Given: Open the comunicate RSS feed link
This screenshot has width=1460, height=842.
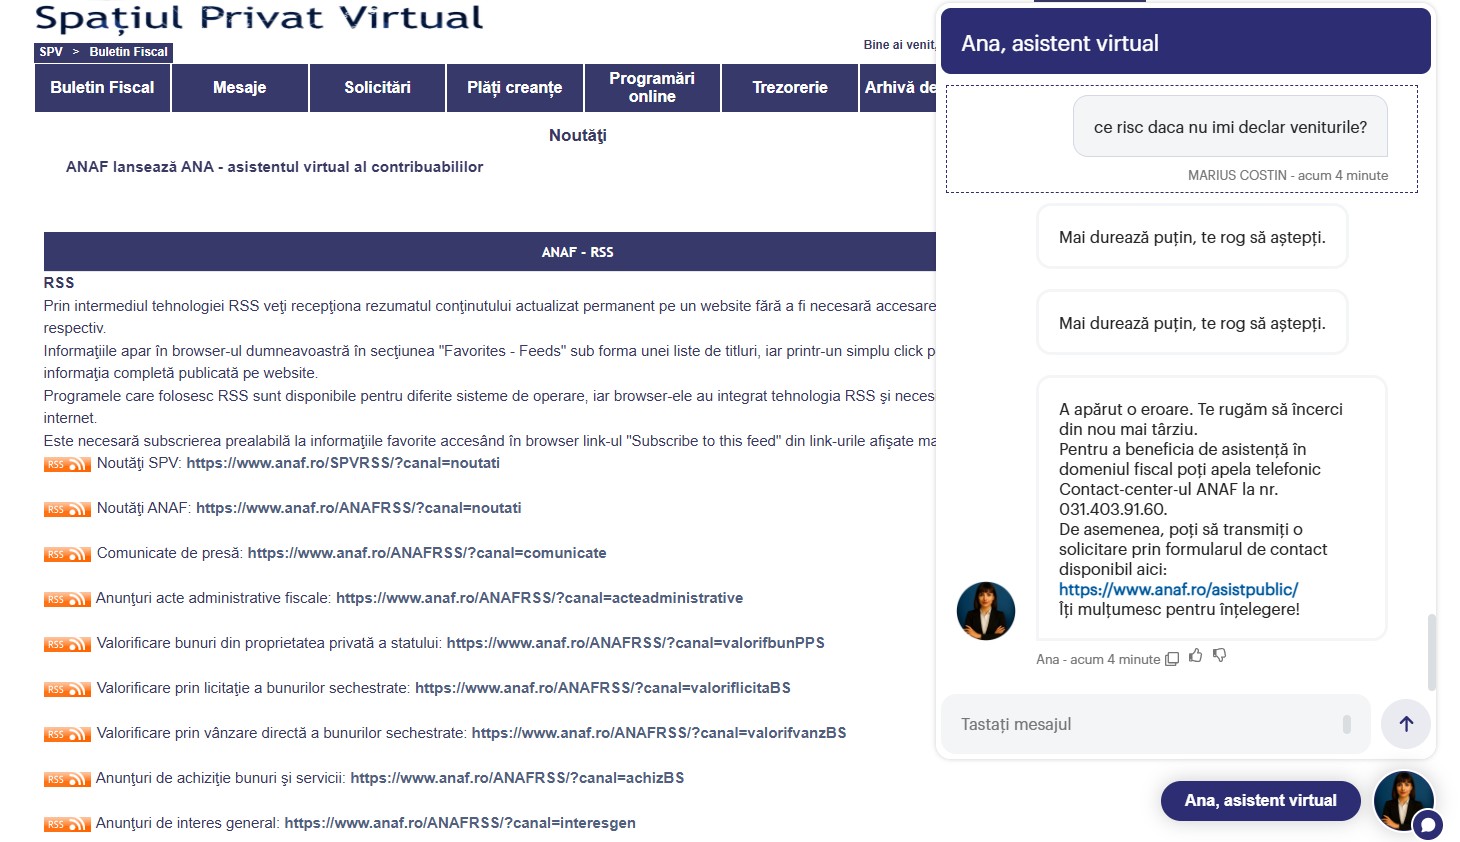Looking at the screenshot, I should [427, 553].
